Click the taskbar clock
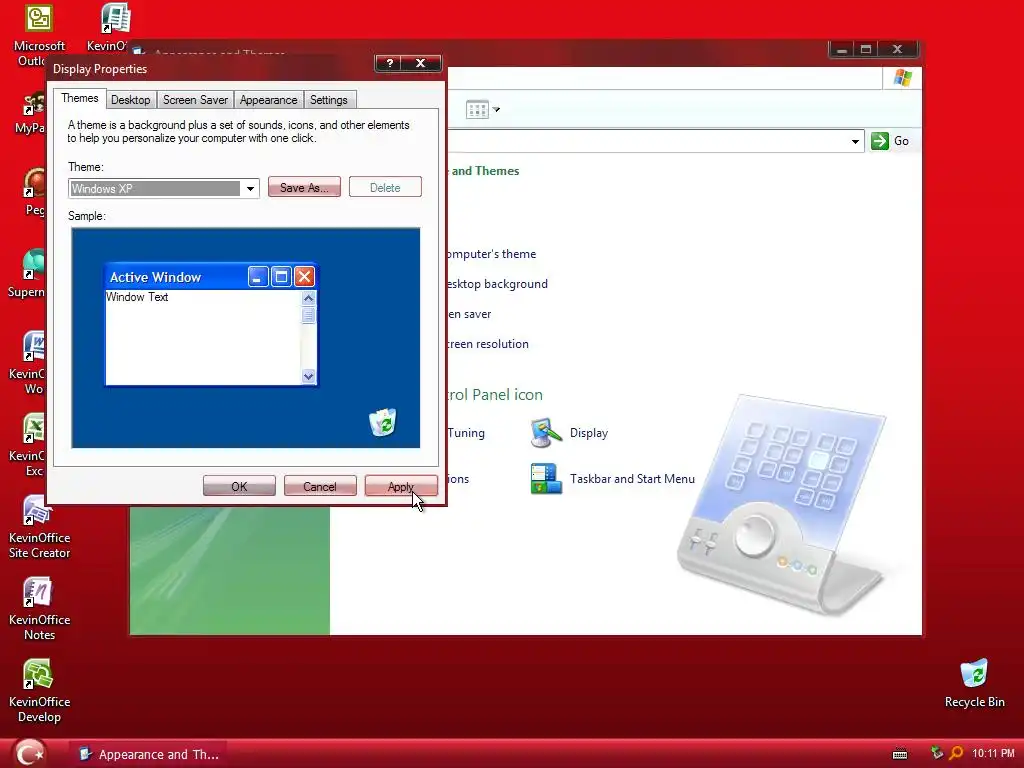The image size is (1024, 768). point(993,754)
